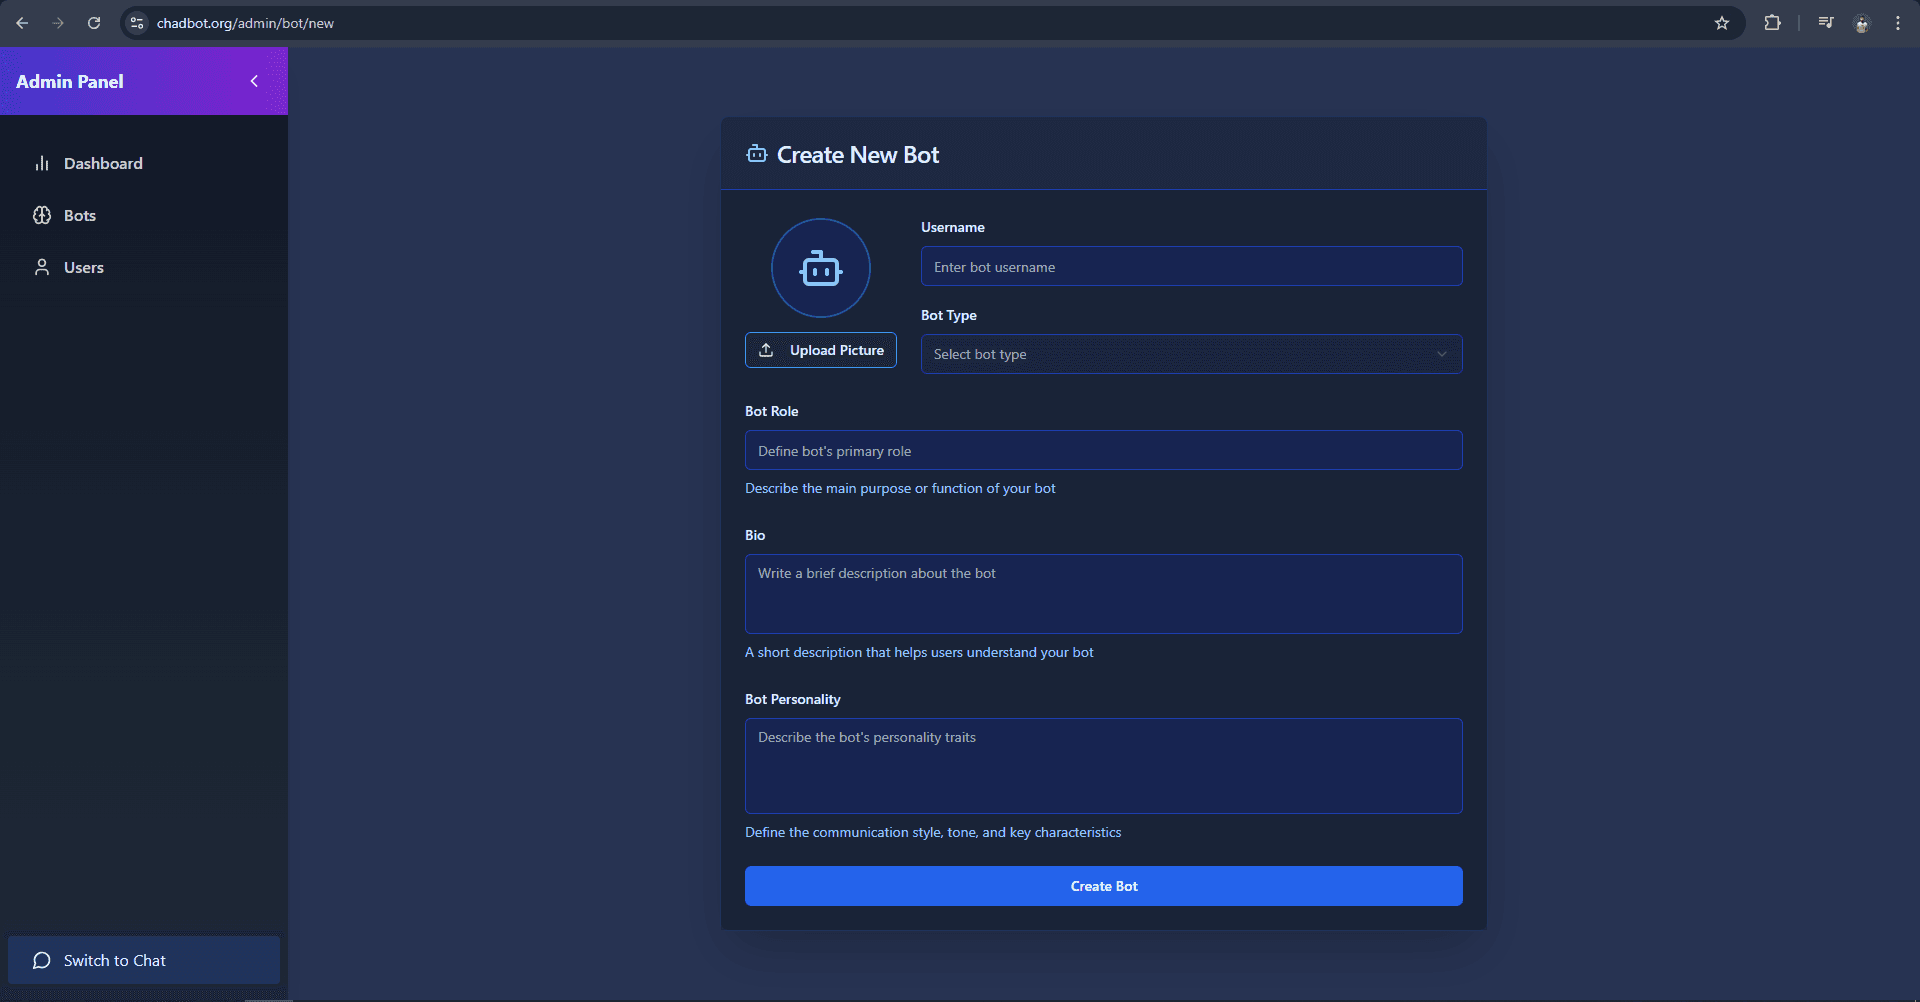Click the chat bubble icon next to Switch to Chat
Viewport: 1920px width, 1002px height.
click(x=41, y=960)
